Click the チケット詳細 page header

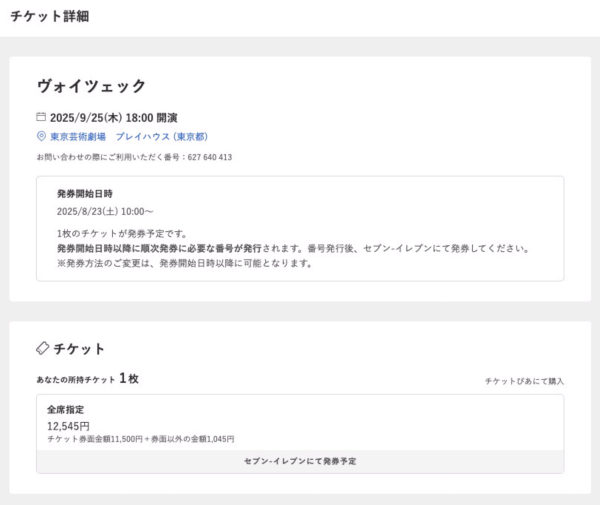pos(46,17)
